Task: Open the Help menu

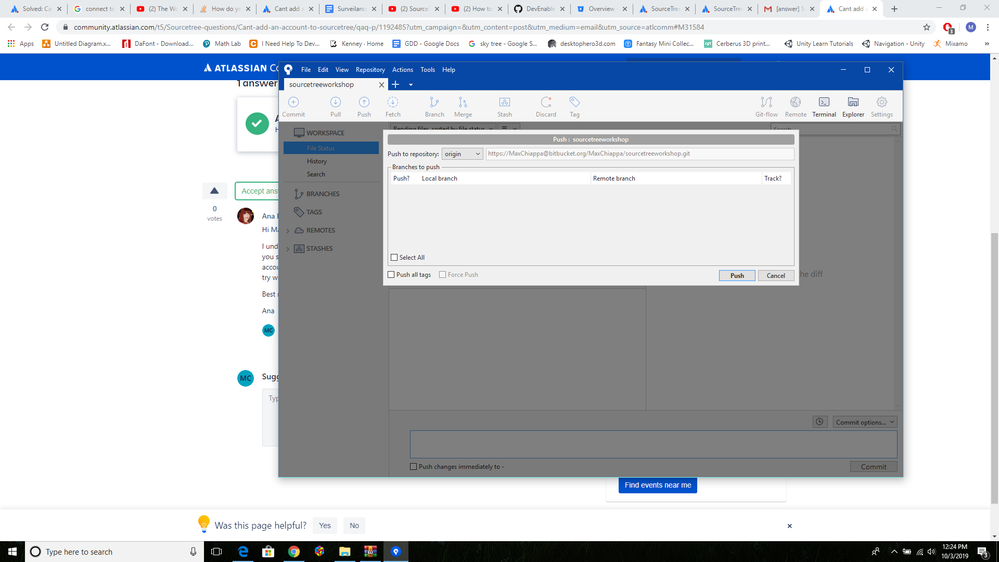Action: click(449, 69)
